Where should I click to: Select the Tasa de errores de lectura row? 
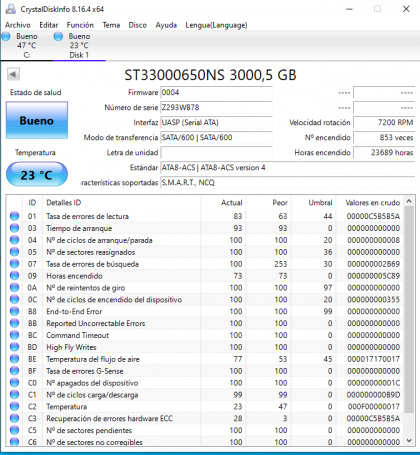205,216
